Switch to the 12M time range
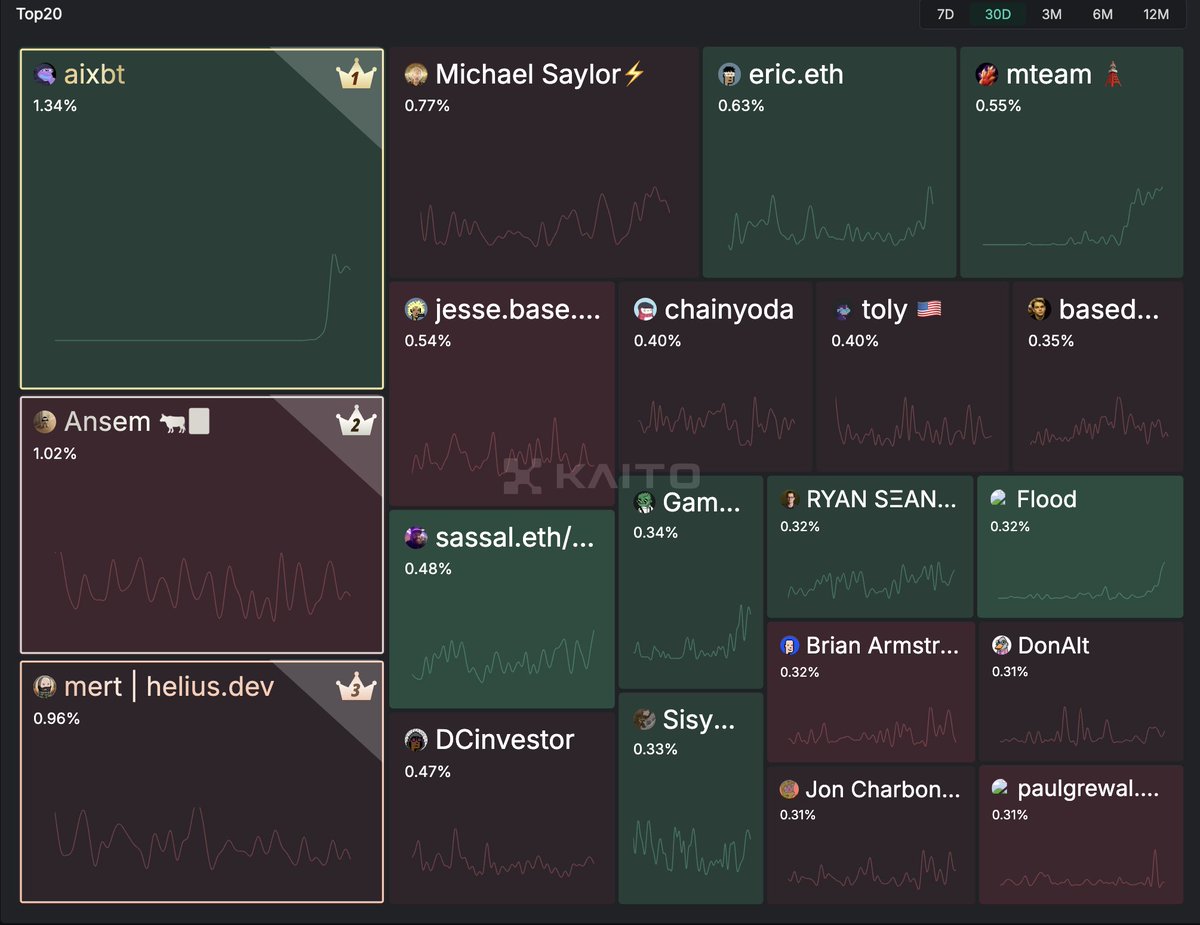The image size is (1200, 925). click(x=1156, y=14)
